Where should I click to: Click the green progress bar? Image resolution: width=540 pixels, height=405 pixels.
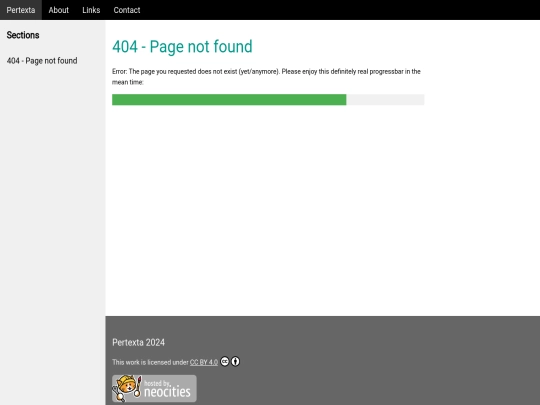(229, 100)
